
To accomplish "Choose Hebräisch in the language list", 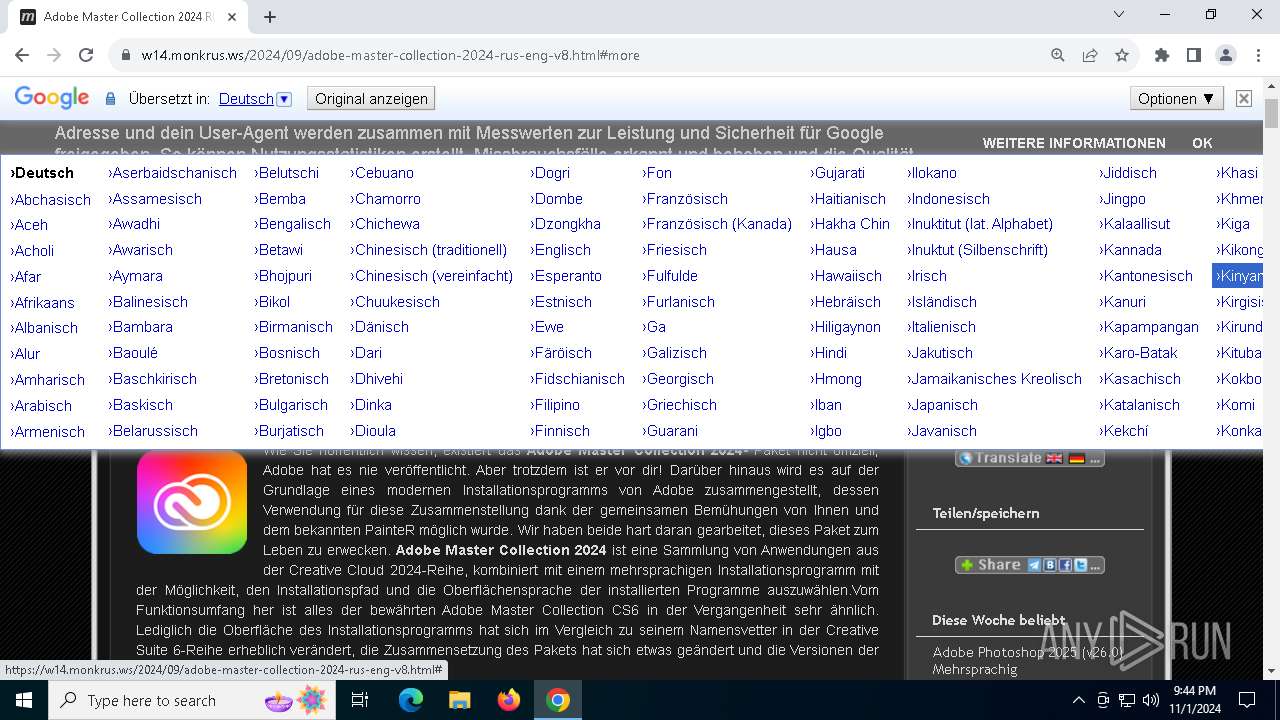I will [846, 302].
